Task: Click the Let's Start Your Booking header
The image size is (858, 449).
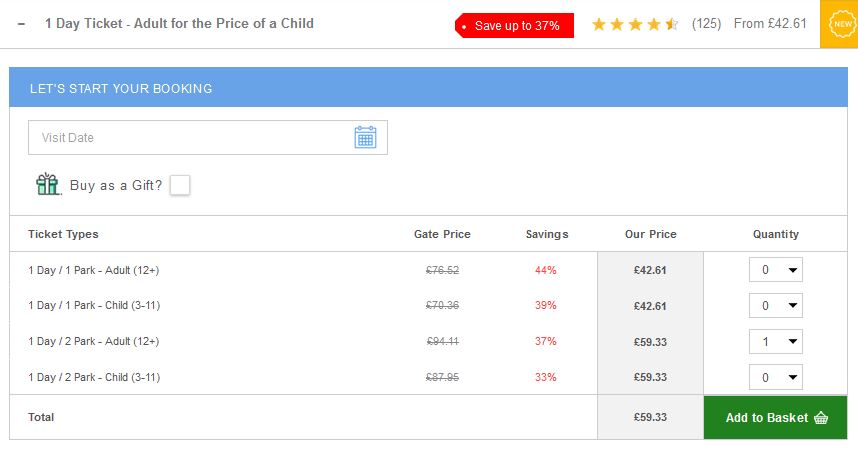Action: (x=428, y=88)
